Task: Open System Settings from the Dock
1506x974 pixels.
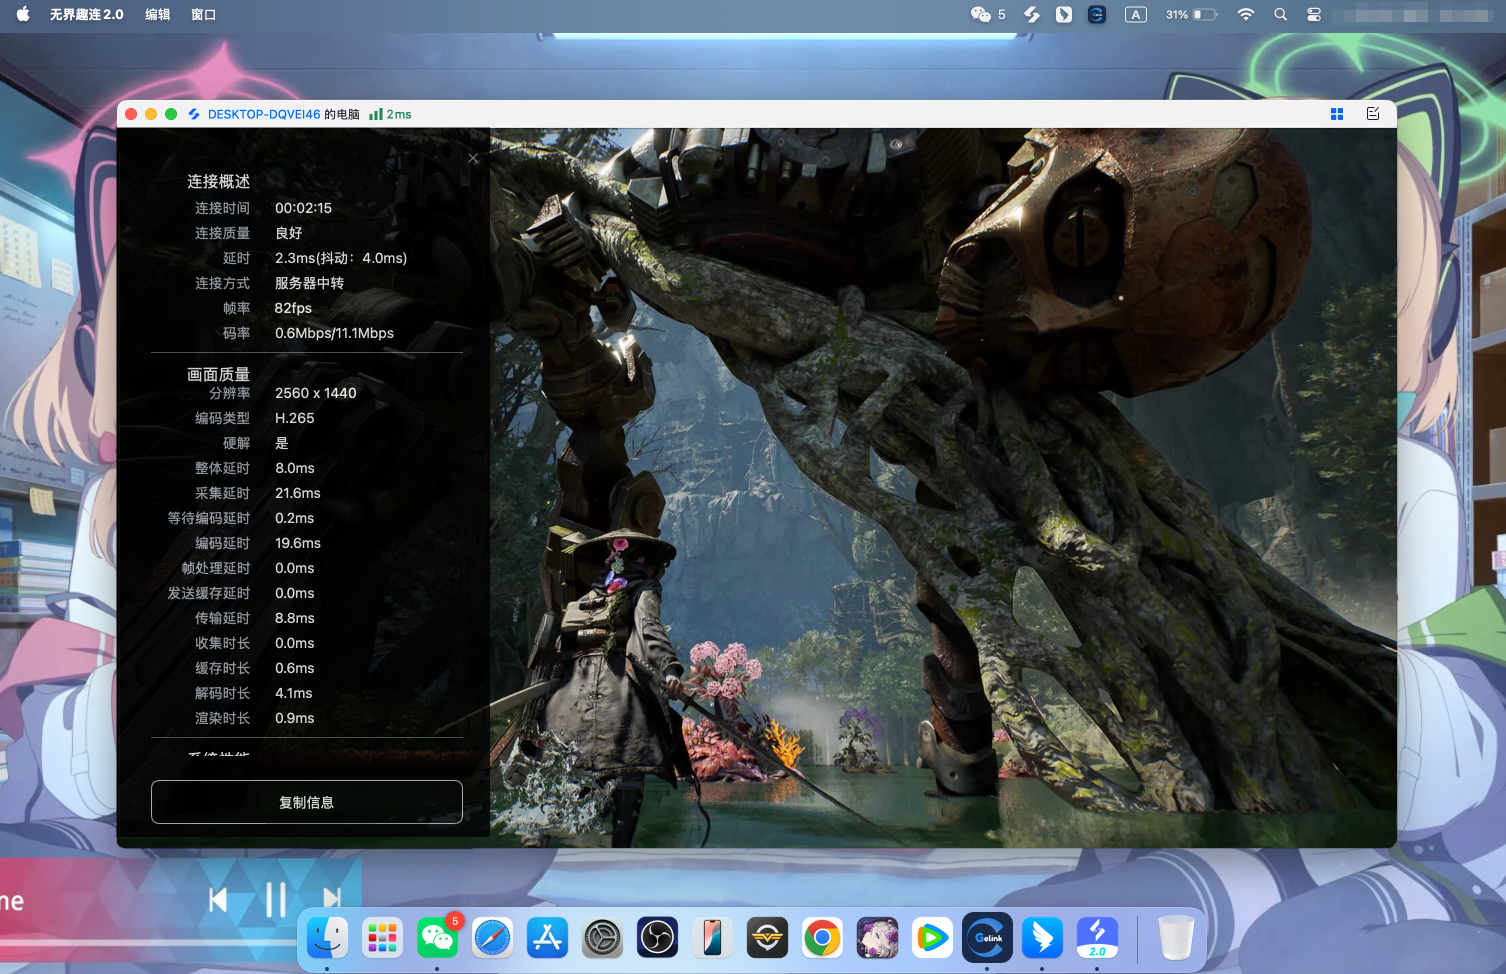Action: coord(603,938)
